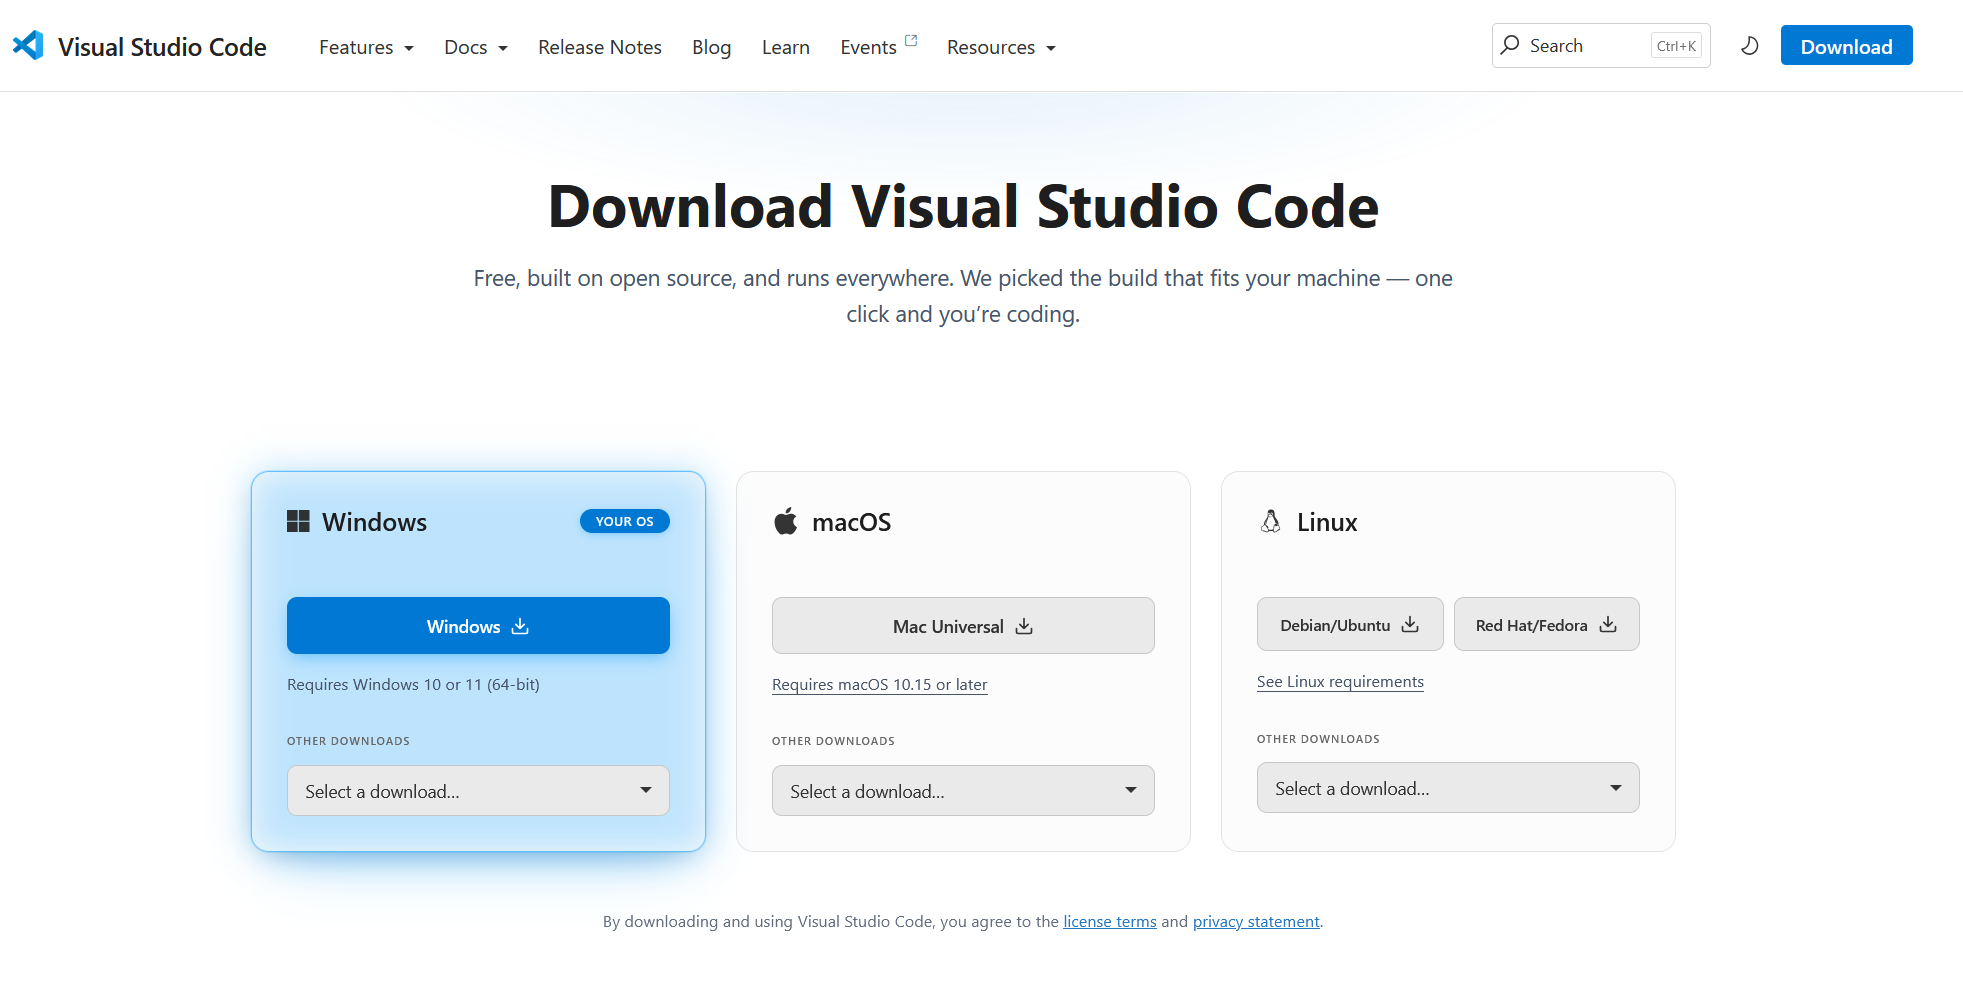Open the privacy statement link

(1256, 921)
